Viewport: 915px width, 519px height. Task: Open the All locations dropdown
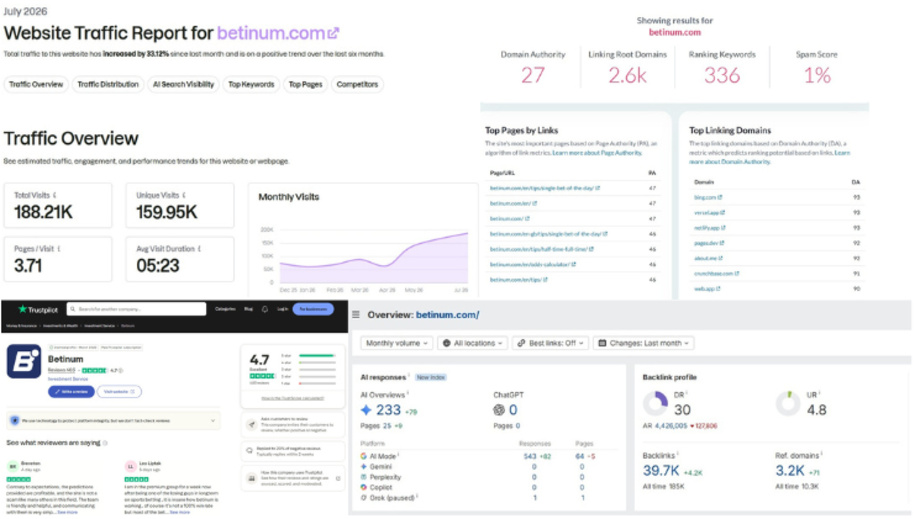[473, 343]
